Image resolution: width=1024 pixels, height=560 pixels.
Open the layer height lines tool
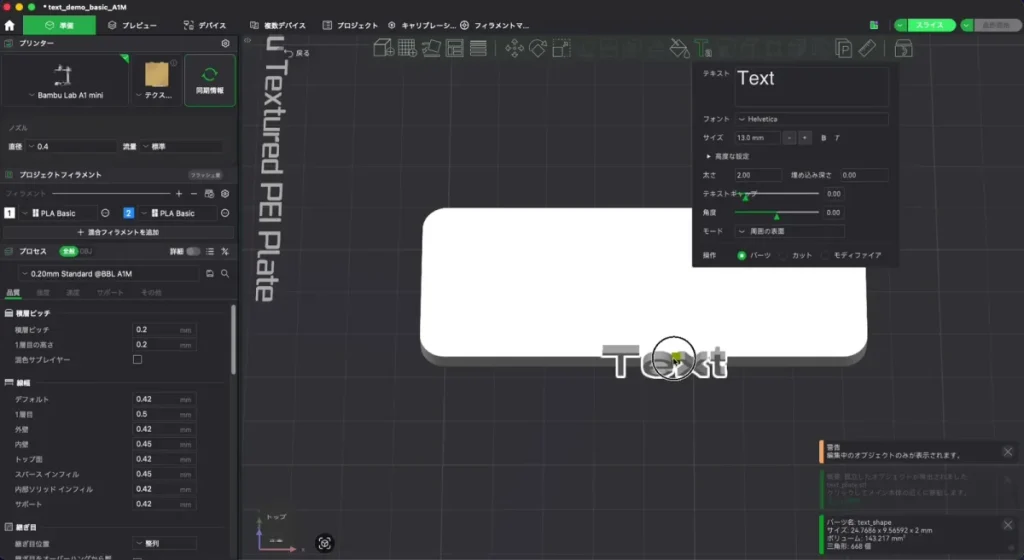point(478,48)
